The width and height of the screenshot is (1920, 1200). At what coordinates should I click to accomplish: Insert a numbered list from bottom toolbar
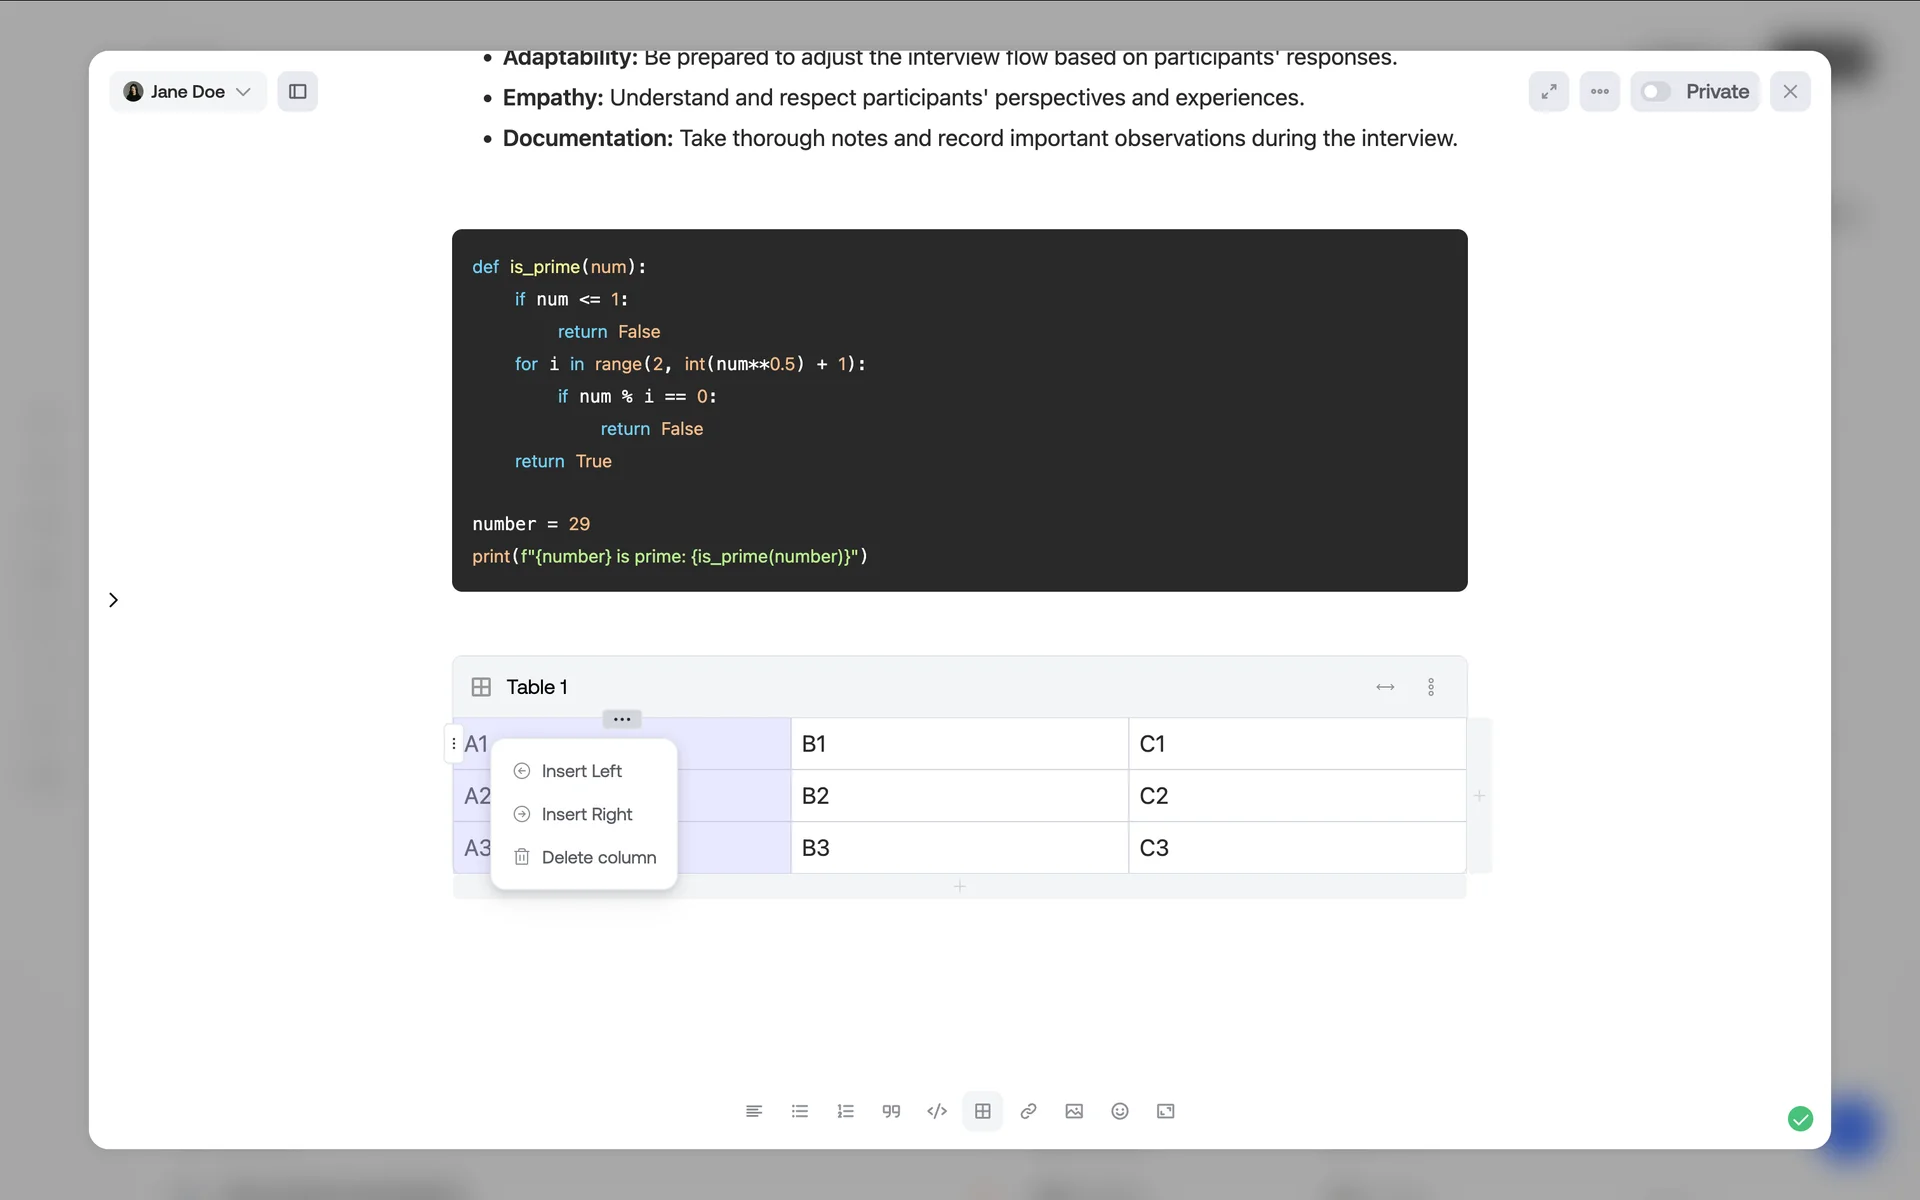point(846,1111)
